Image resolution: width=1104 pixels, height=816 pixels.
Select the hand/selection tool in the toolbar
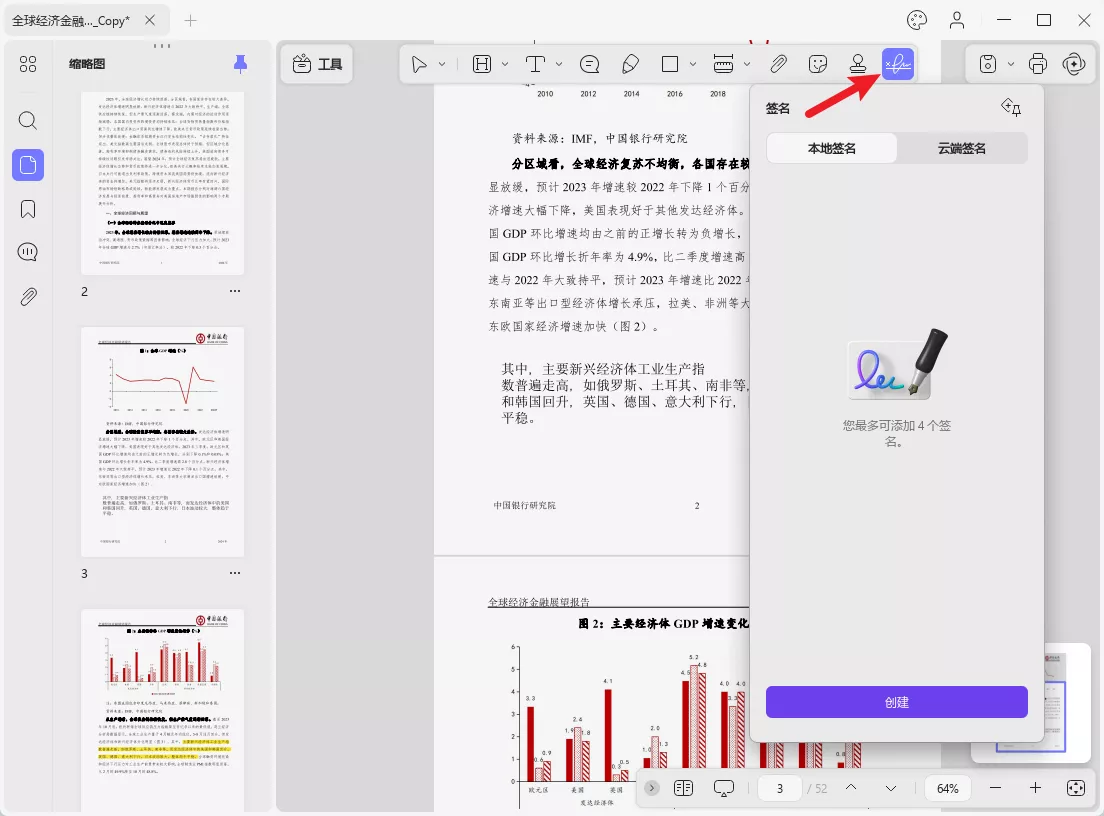pos(421,63)
